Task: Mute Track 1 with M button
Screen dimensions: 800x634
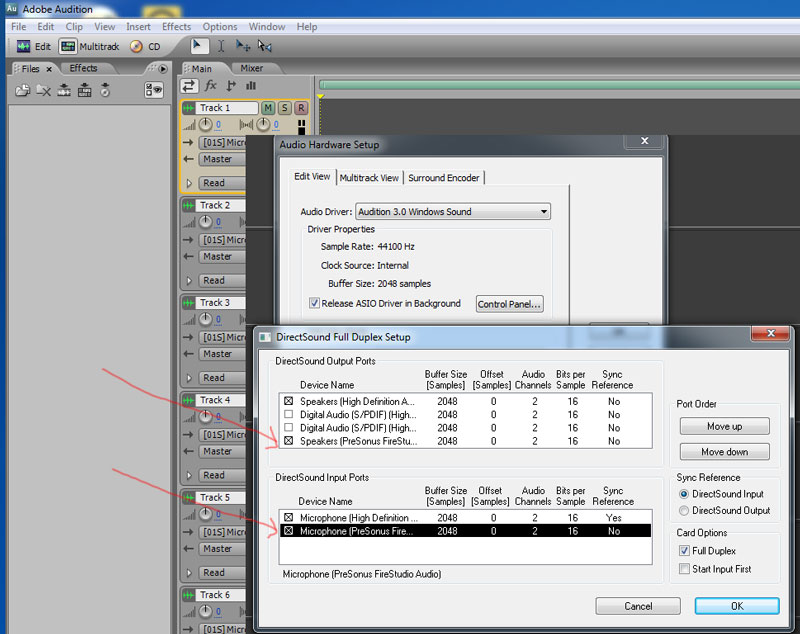Action: click(267, 108)
